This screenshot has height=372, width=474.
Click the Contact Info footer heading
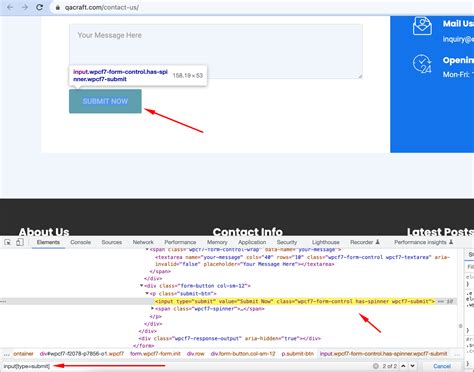(248, 231)
